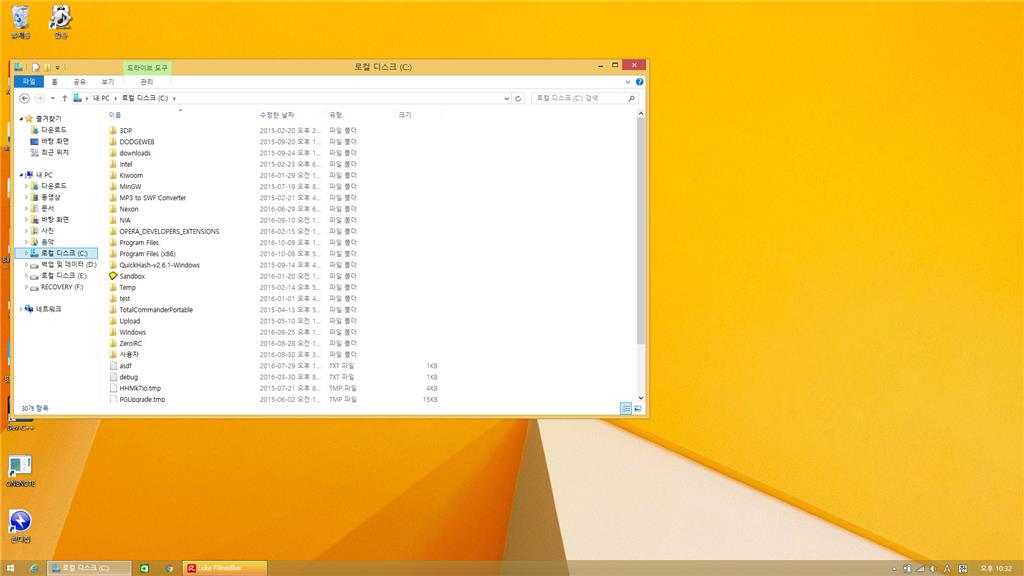The width and height of the screenshot is (1024, 576).
Task: Expand 로컬 디스크 (C:) tree node
Action: (26, 253)
